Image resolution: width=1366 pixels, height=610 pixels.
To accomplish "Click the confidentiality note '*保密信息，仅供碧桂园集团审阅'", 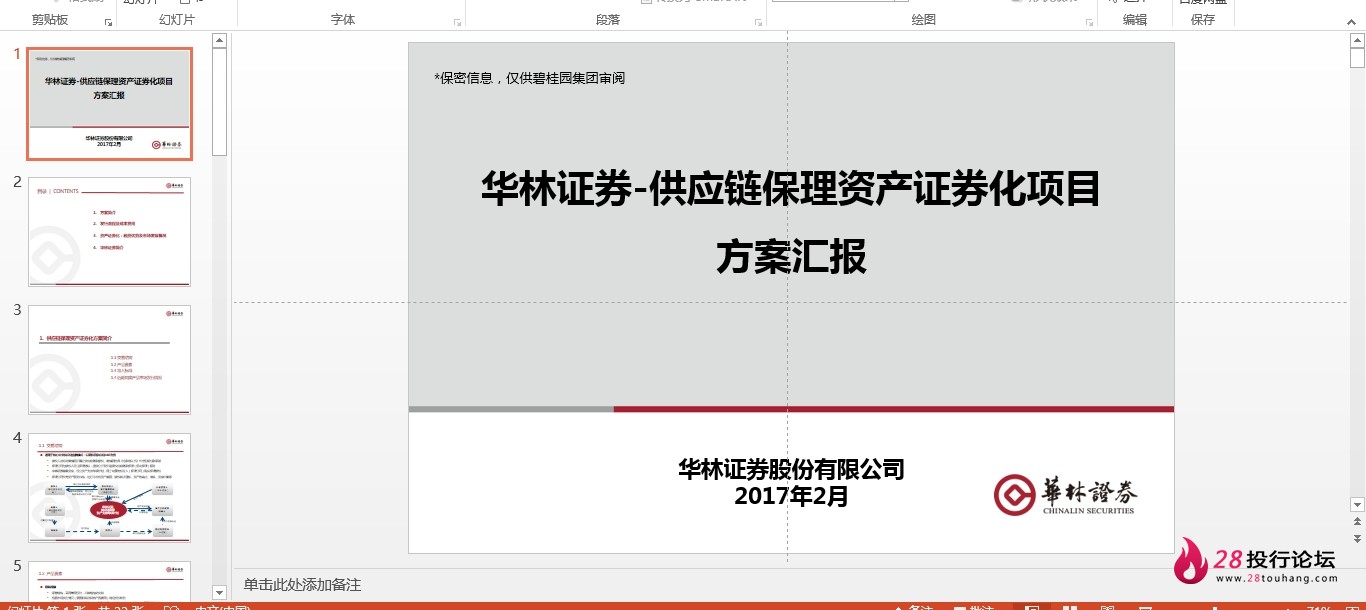I will [x=529, y=78].
